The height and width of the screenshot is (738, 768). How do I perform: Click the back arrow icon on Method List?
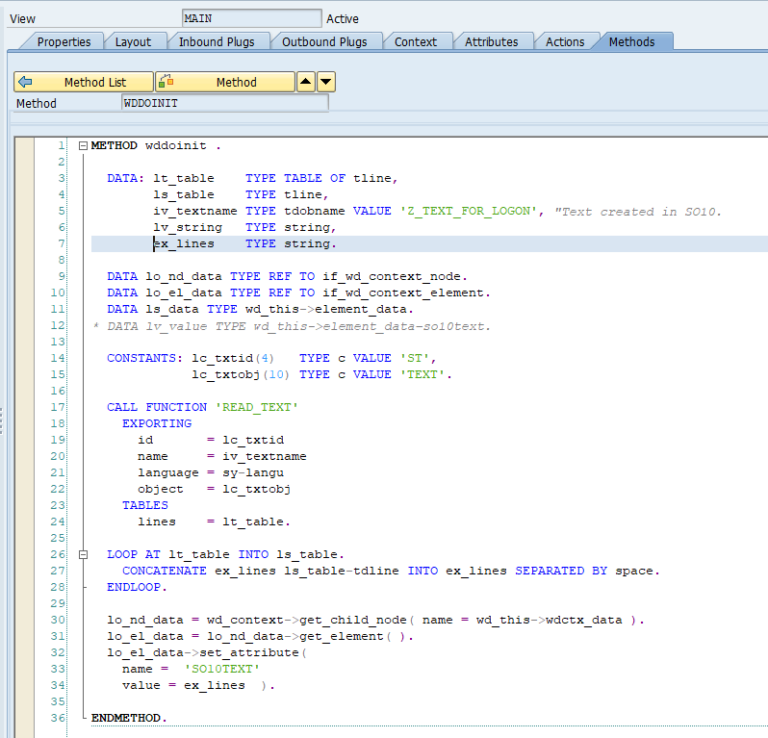(25, 82)
